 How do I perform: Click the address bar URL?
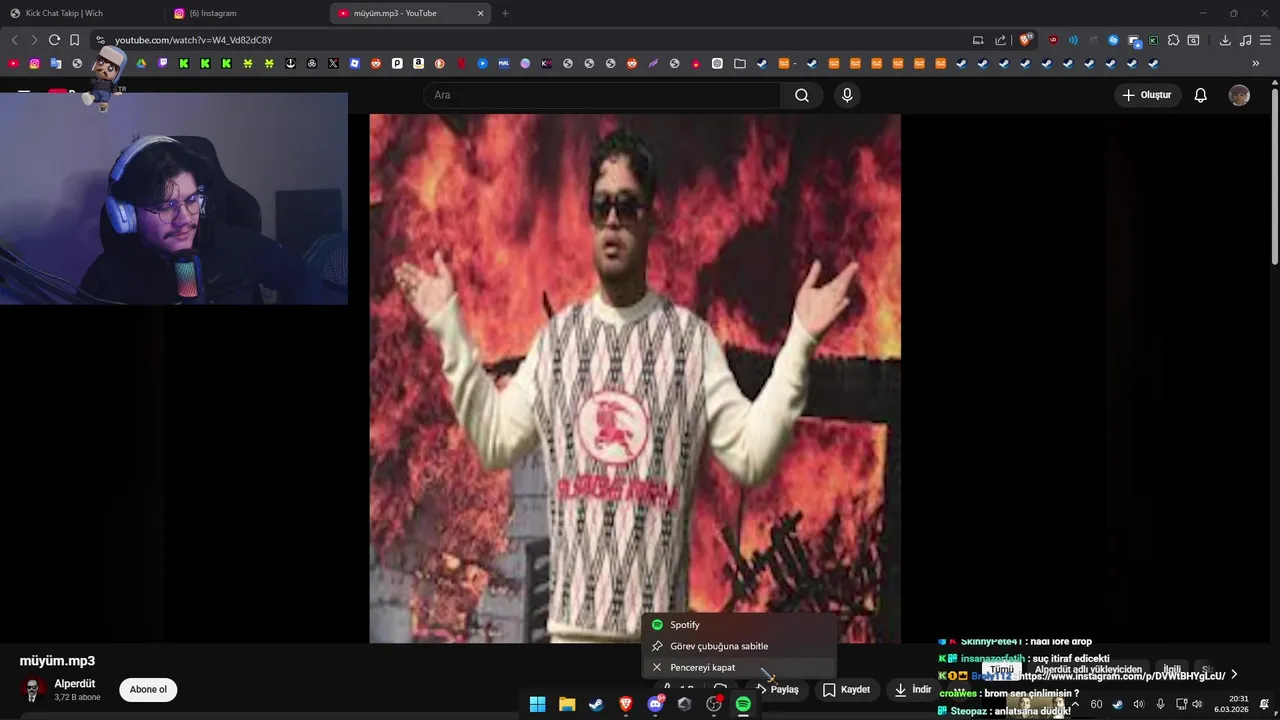193,40
